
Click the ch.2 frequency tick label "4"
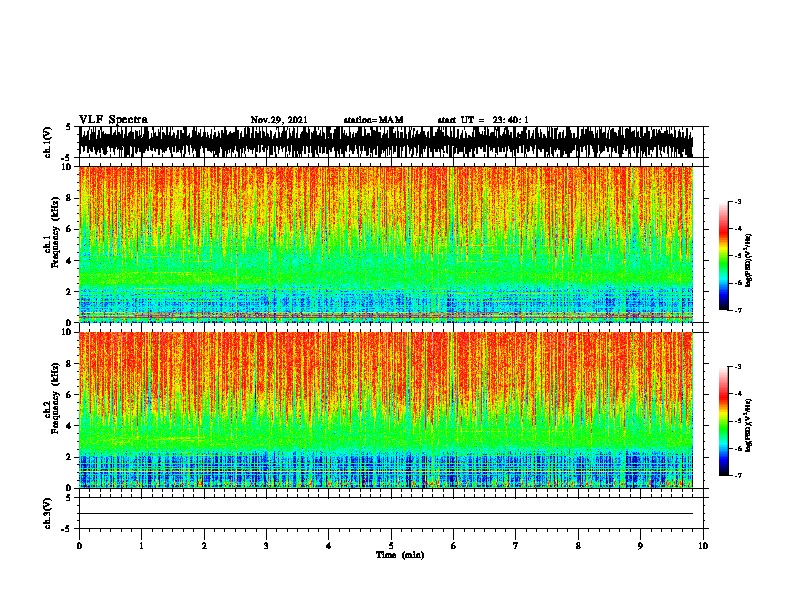point(70,426)
